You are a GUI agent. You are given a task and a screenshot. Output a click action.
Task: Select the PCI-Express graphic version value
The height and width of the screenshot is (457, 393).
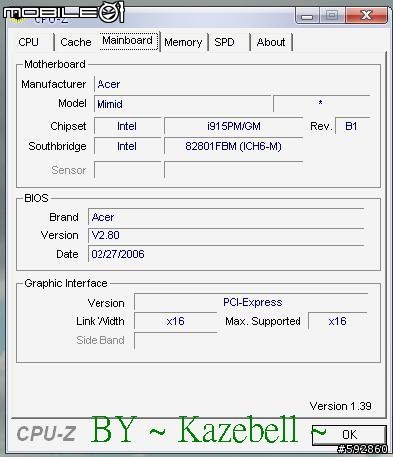[x=251, y=302]
